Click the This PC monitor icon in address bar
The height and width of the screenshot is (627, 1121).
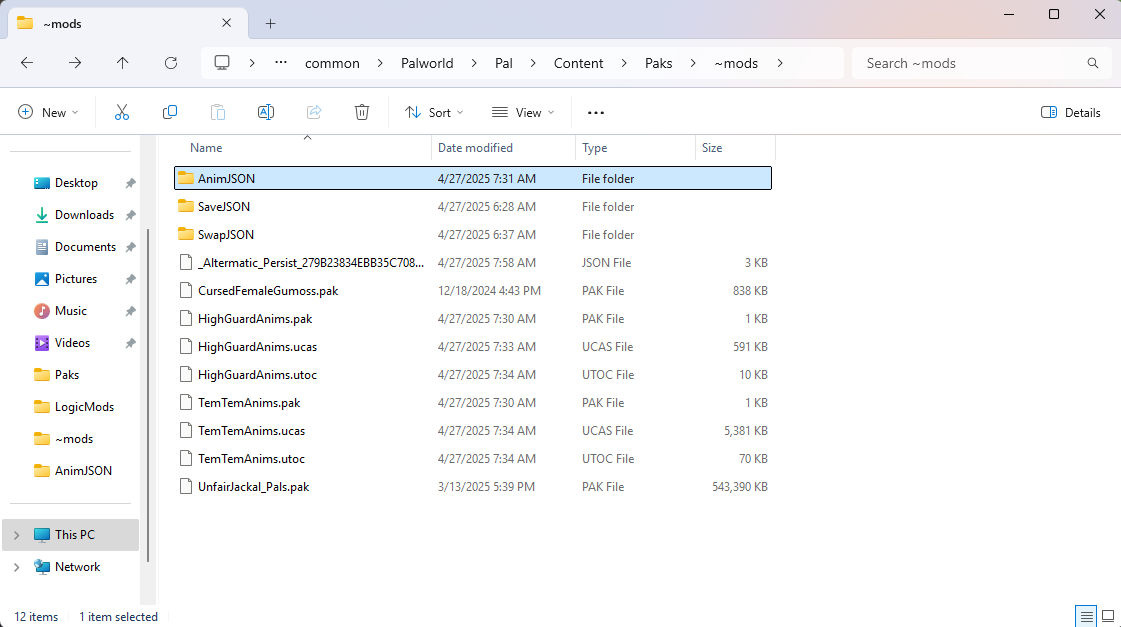pos(222,63)
